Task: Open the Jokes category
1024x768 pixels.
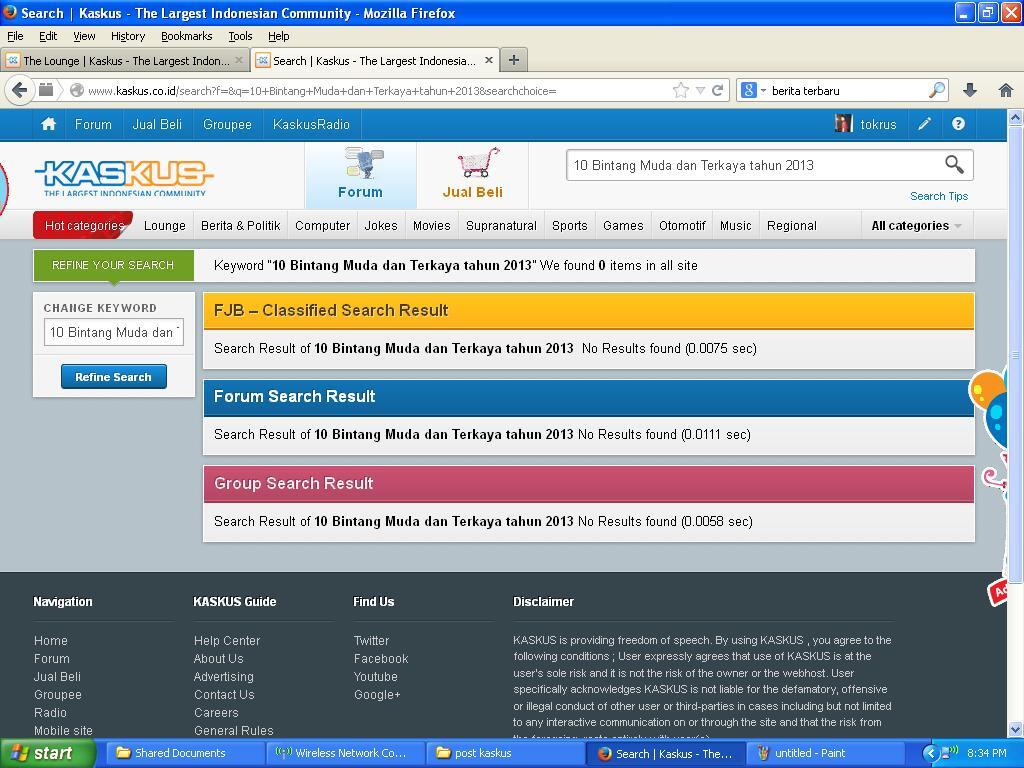Action: tap(381, 225)
